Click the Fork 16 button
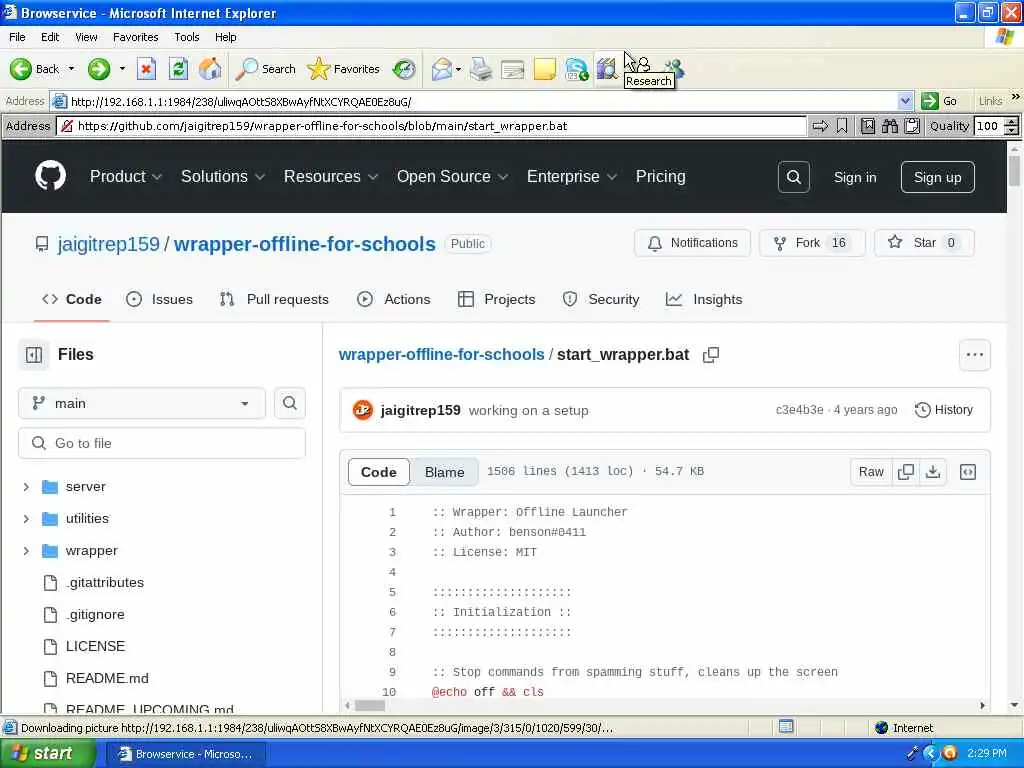Screen dimensions: 1024x768 (812, 243)
